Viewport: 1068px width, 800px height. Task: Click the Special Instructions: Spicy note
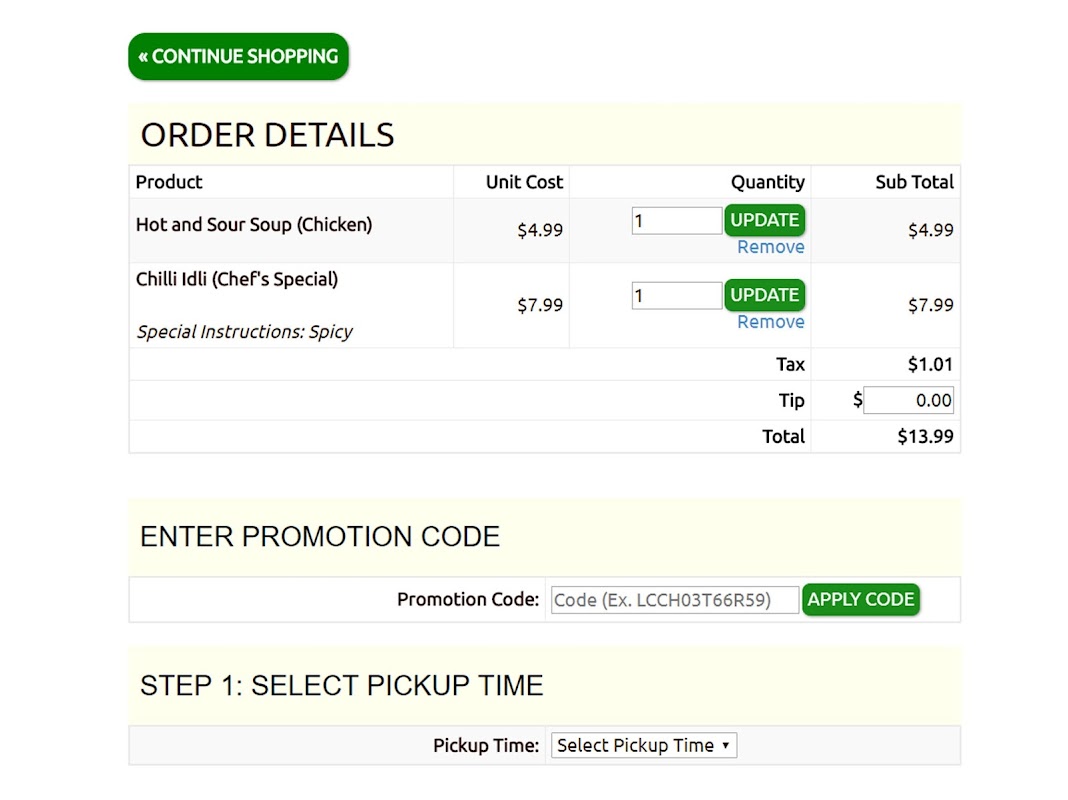click(x=245, y=332)
